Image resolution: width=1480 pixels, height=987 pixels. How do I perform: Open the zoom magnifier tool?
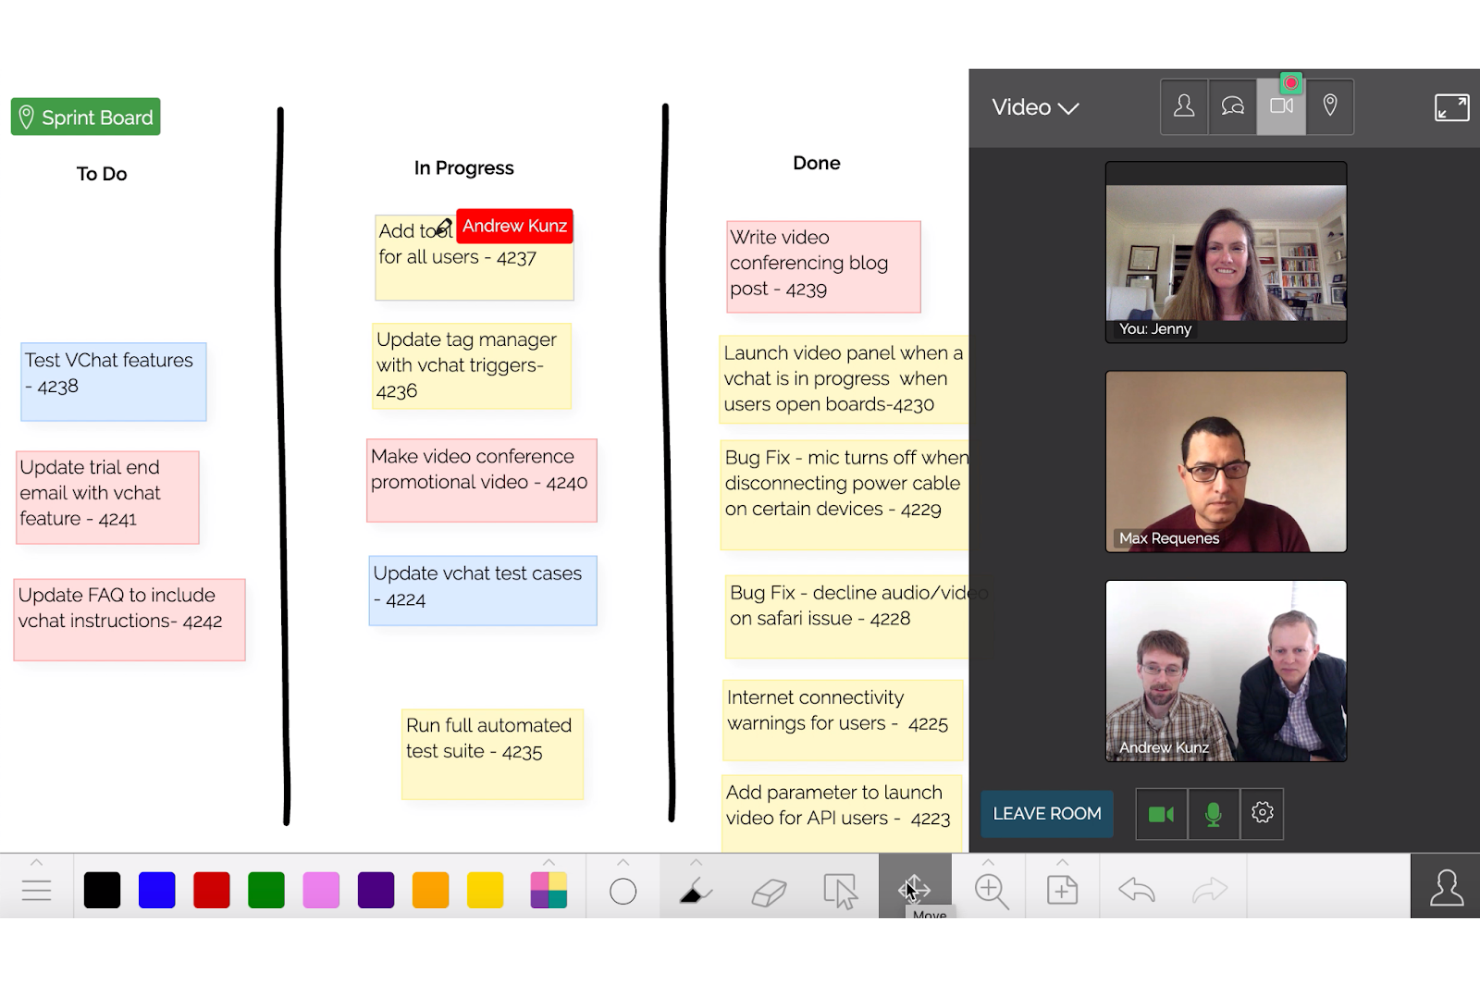(991, 890)
